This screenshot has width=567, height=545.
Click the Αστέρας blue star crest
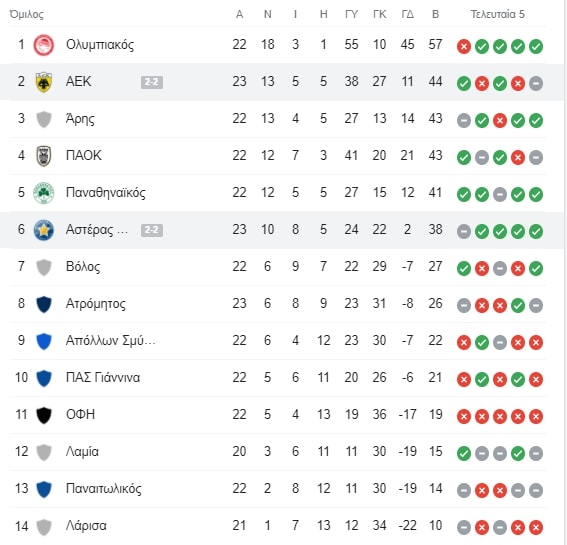[44, 230]
